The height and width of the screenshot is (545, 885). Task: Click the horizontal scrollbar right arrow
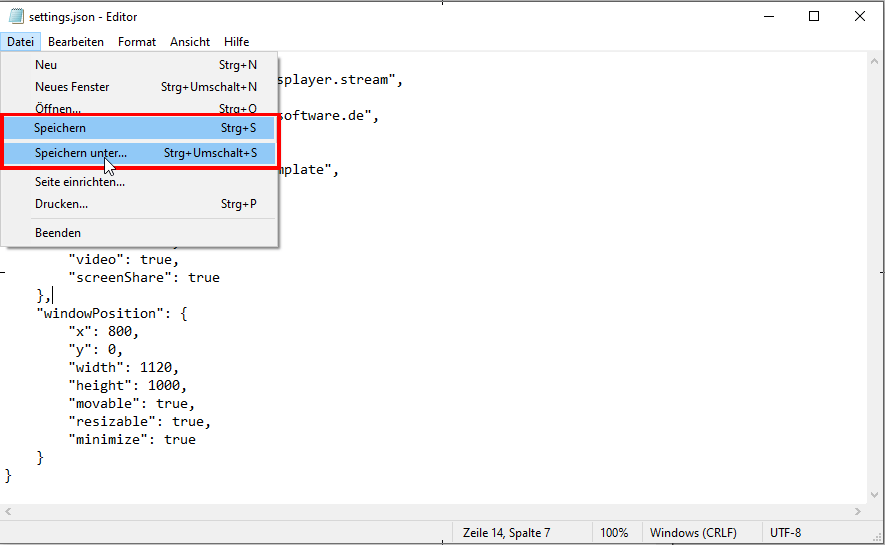click(857, 511)
